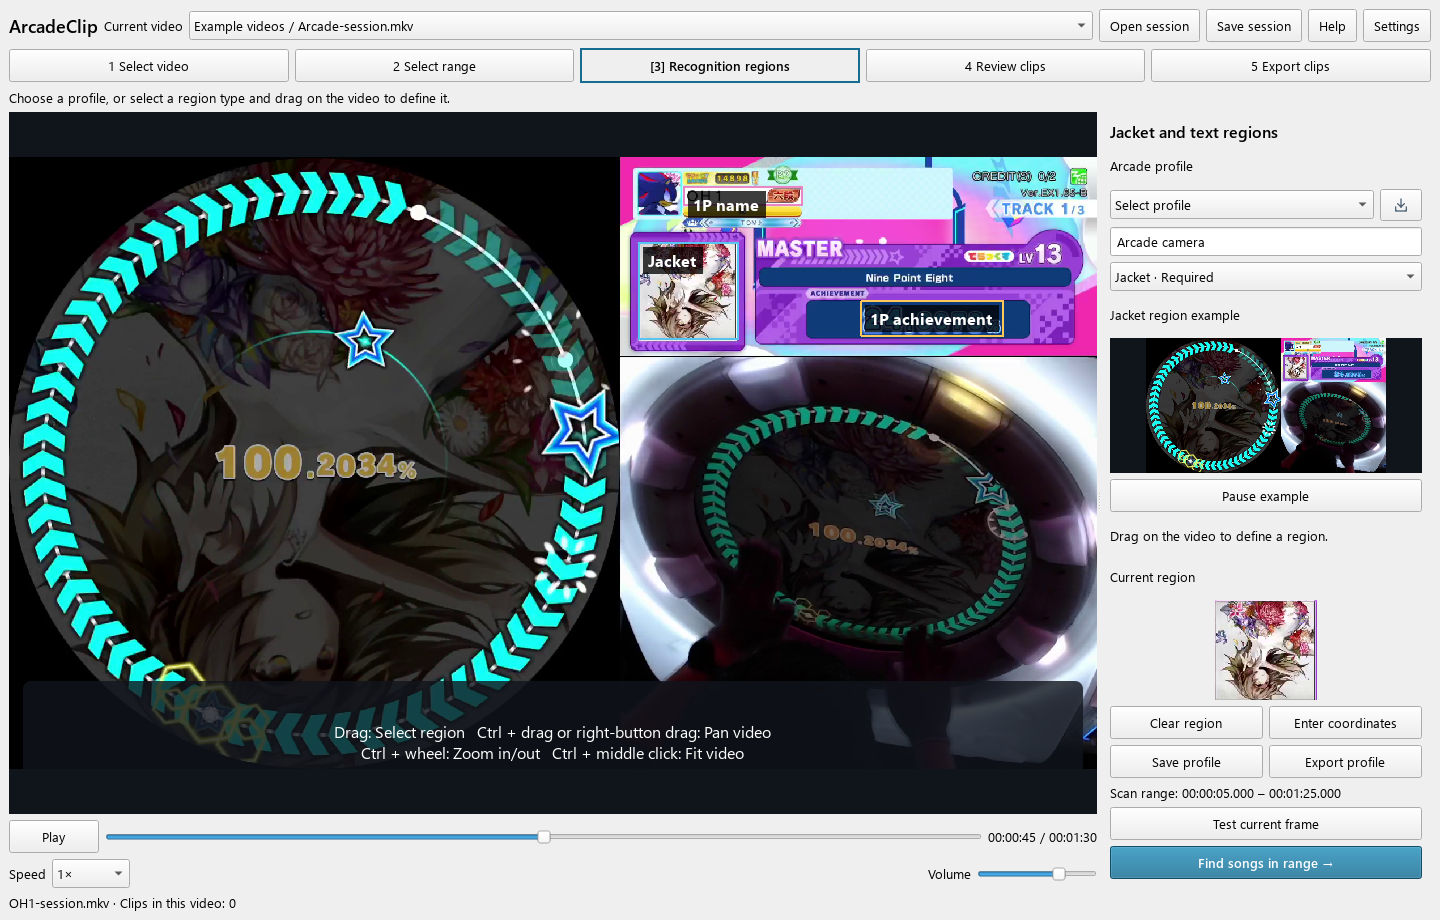This screenshot has width=1440, height=920.
Task: Pause the jacket region example
Action: (x=1265, y=496)
